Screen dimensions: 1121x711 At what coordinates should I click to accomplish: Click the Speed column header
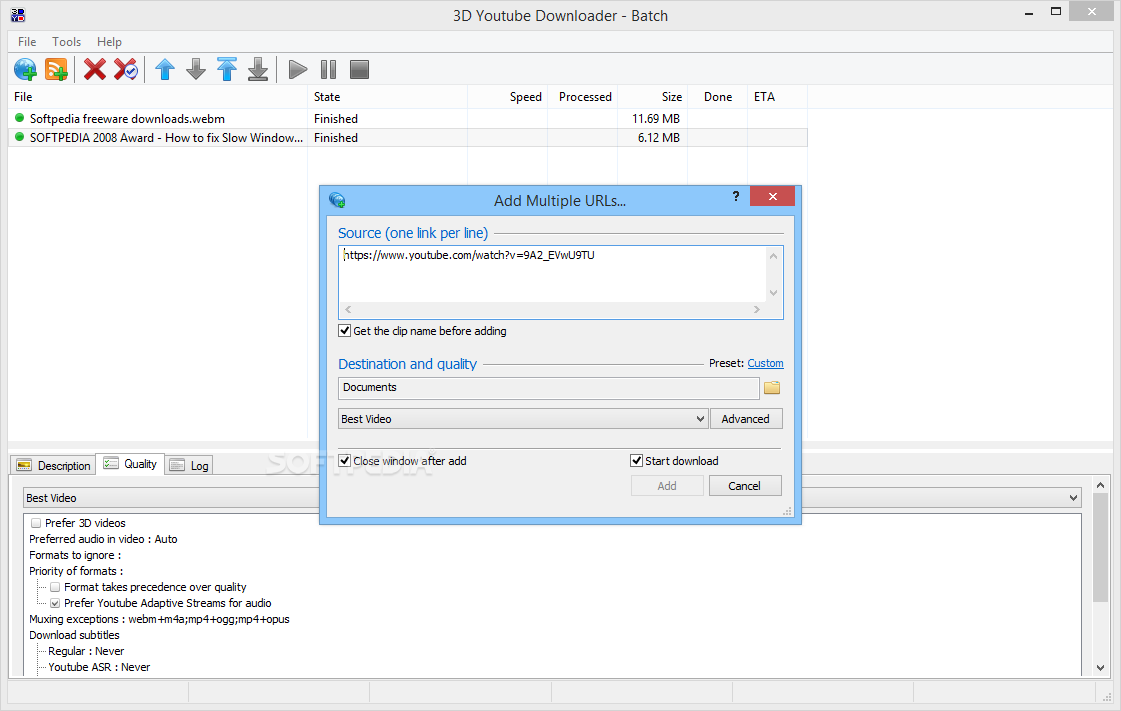[x=508, y=96]
